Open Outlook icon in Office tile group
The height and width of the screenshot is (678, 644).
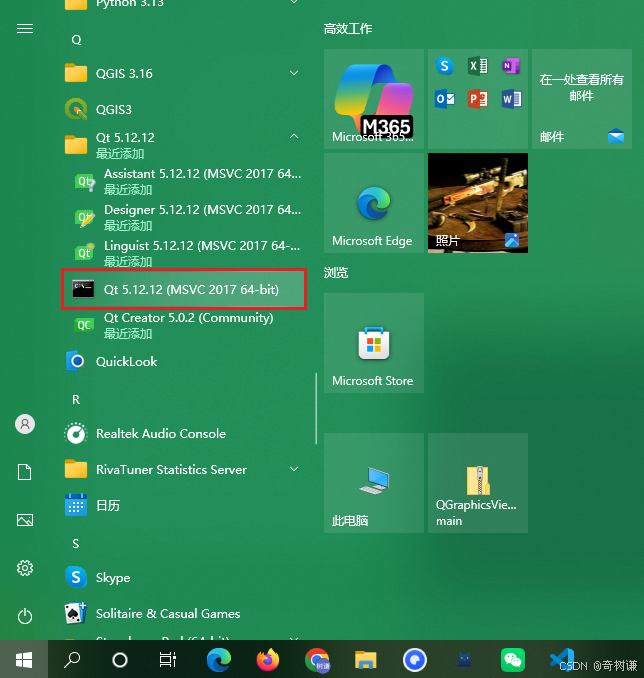point(445,99)
